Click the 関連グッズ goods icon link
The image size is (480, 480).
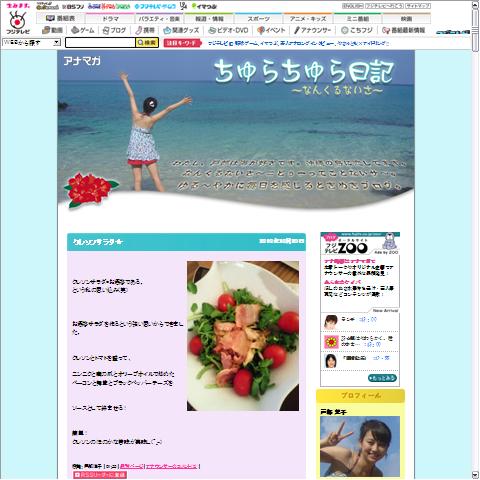point(181,30)
